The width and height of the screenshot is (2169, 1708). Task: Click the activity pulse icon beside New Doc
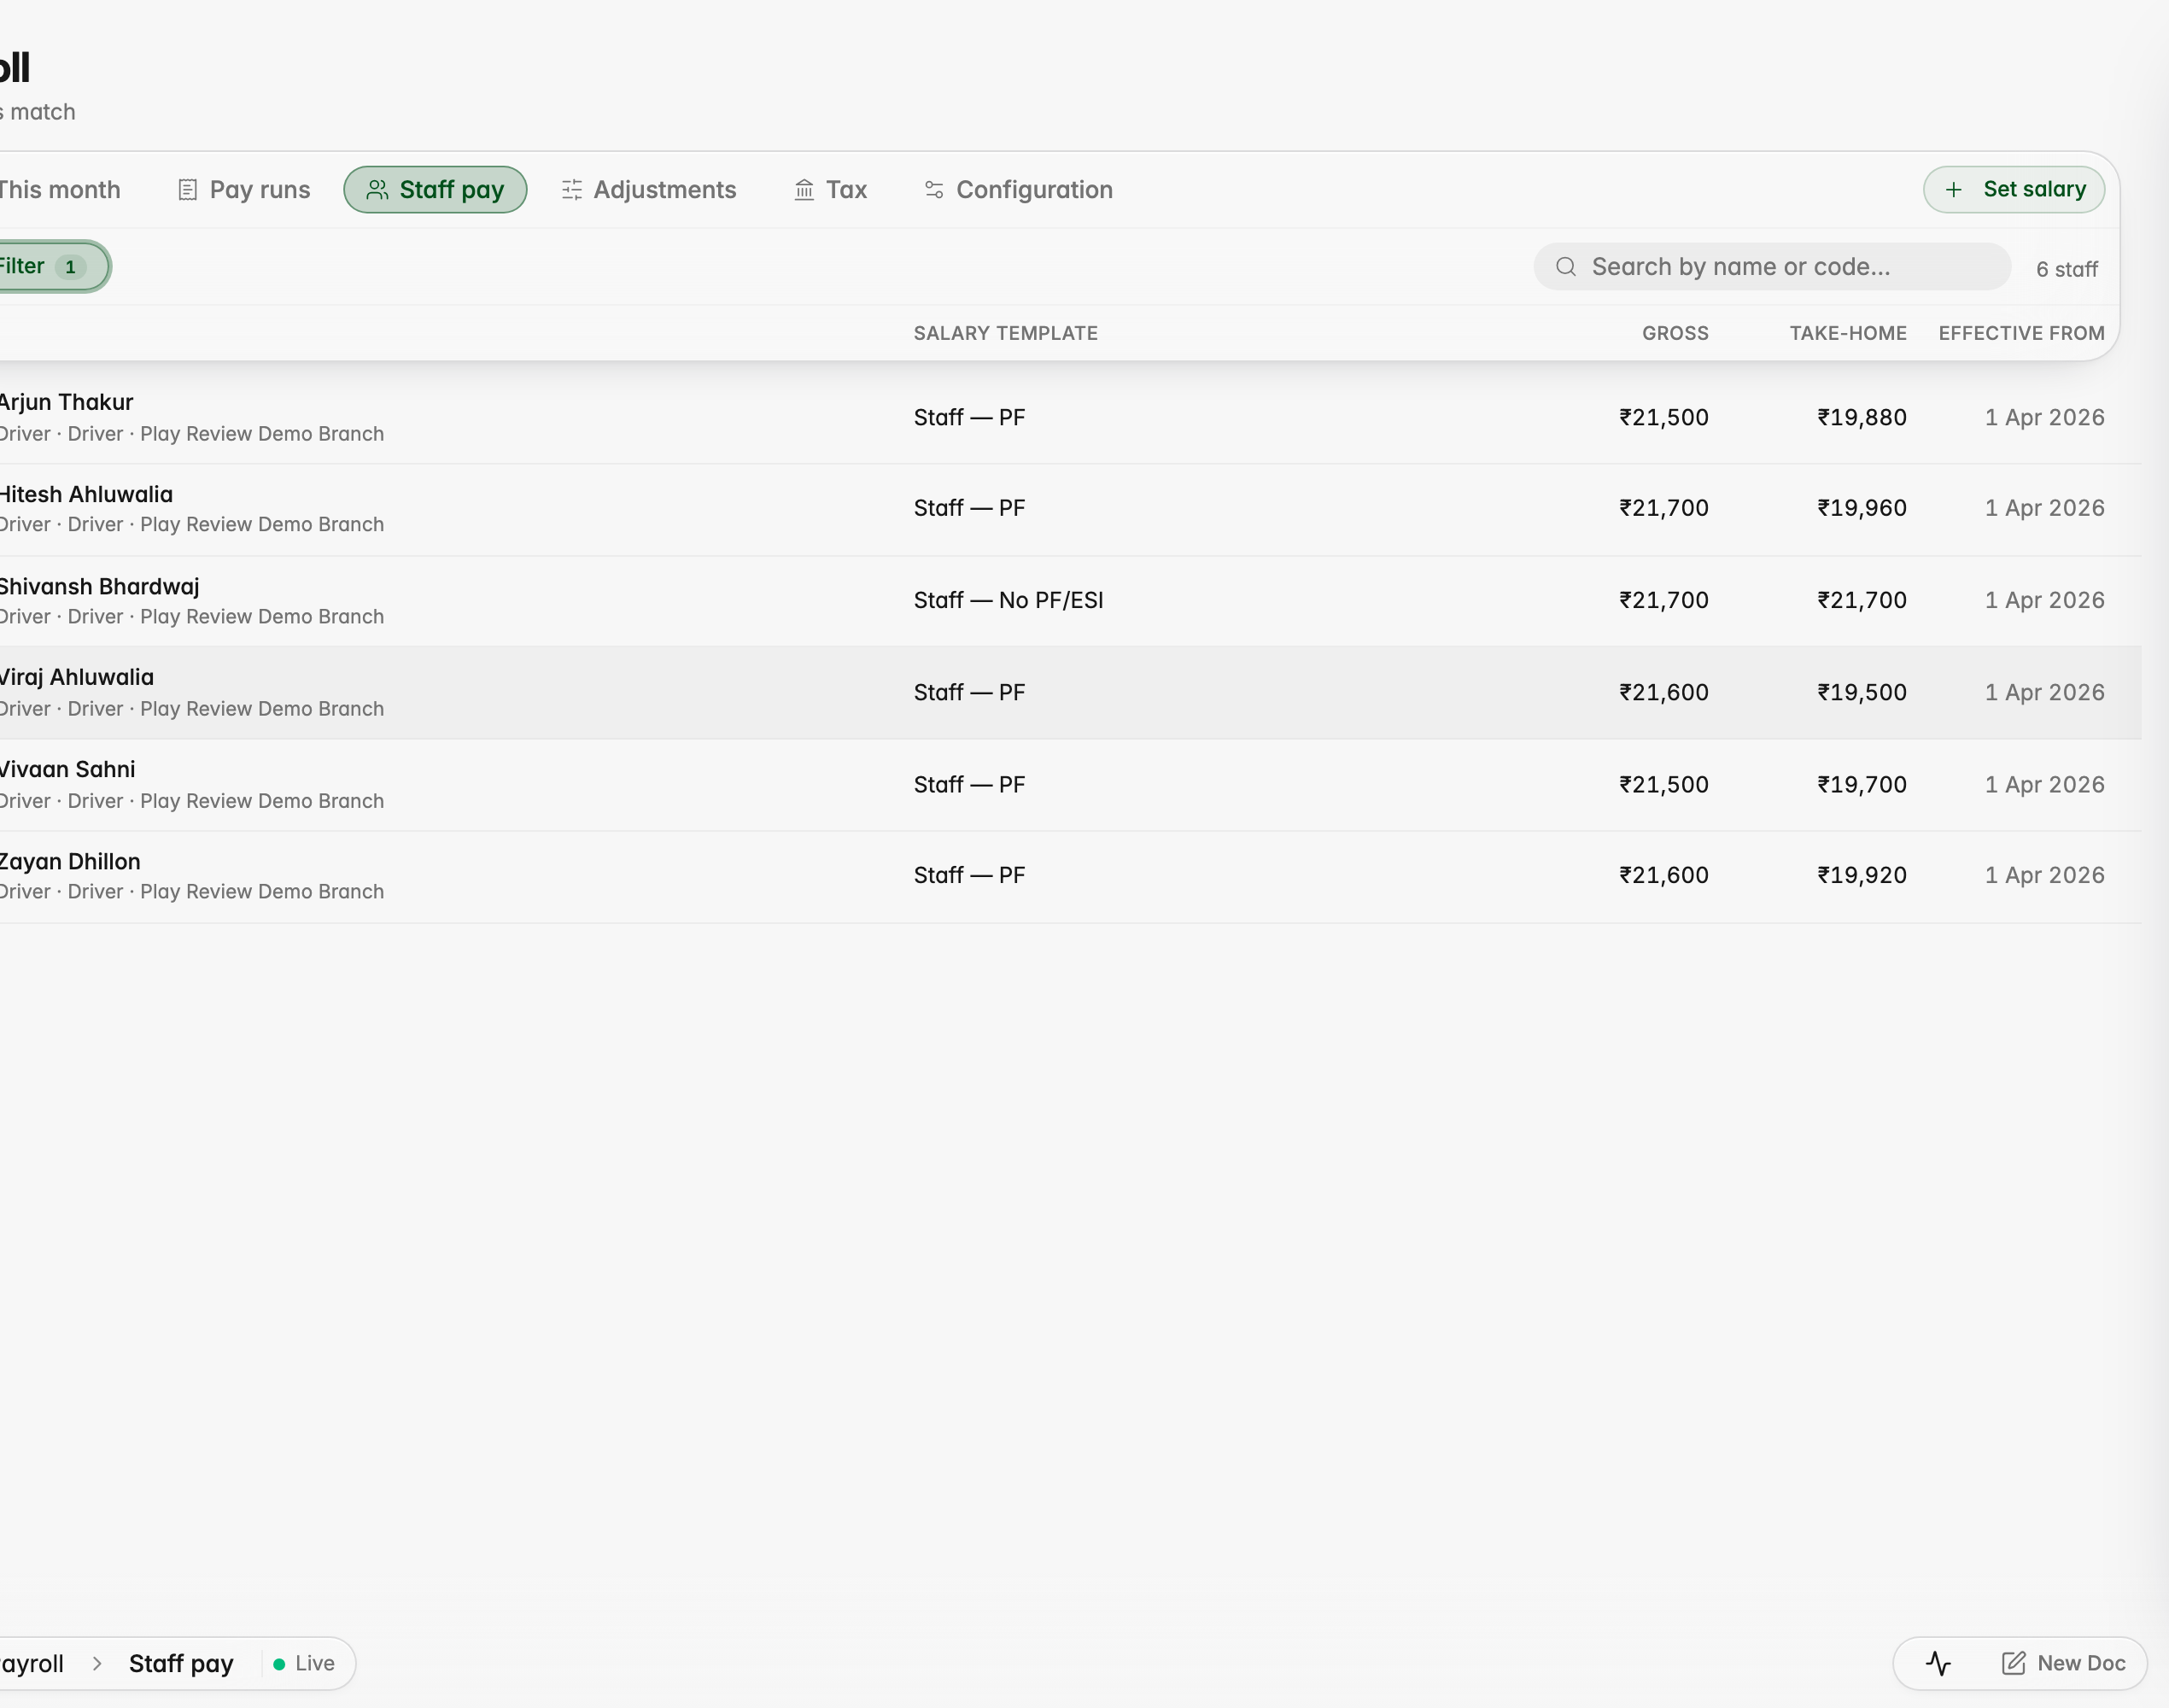click(x=1938, y=1663)
